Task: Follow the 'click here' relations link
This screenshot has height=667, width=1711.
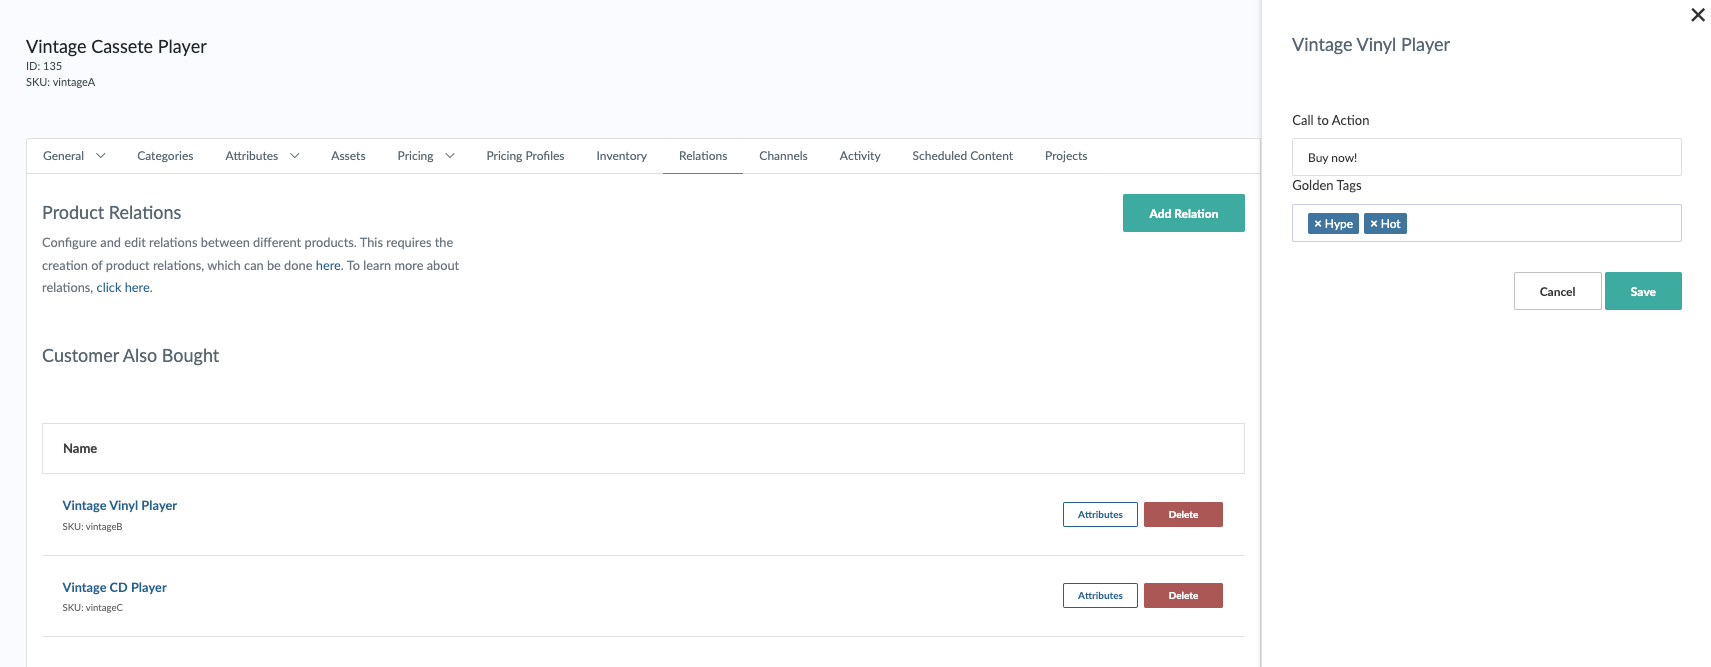Action: coord(123,288)
